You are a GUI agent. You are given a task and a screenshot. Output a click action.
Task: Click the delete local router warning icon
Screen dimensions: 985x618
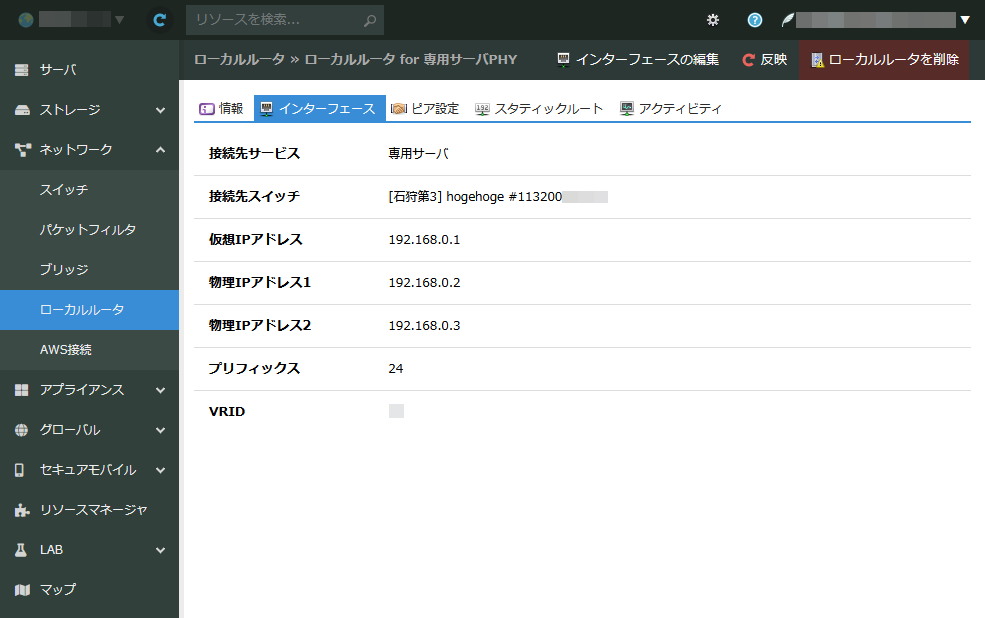pyautogui.click(x=817, y=60)
